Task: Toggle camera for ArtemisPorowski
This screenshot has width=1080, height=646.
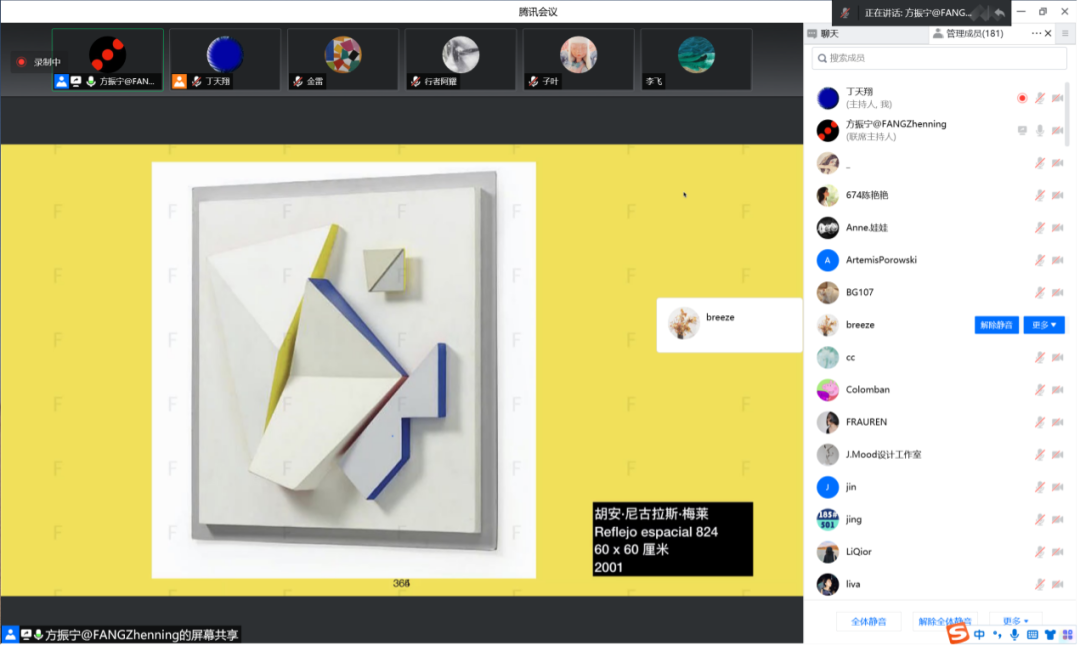Action: click(x=1057, y=260)
